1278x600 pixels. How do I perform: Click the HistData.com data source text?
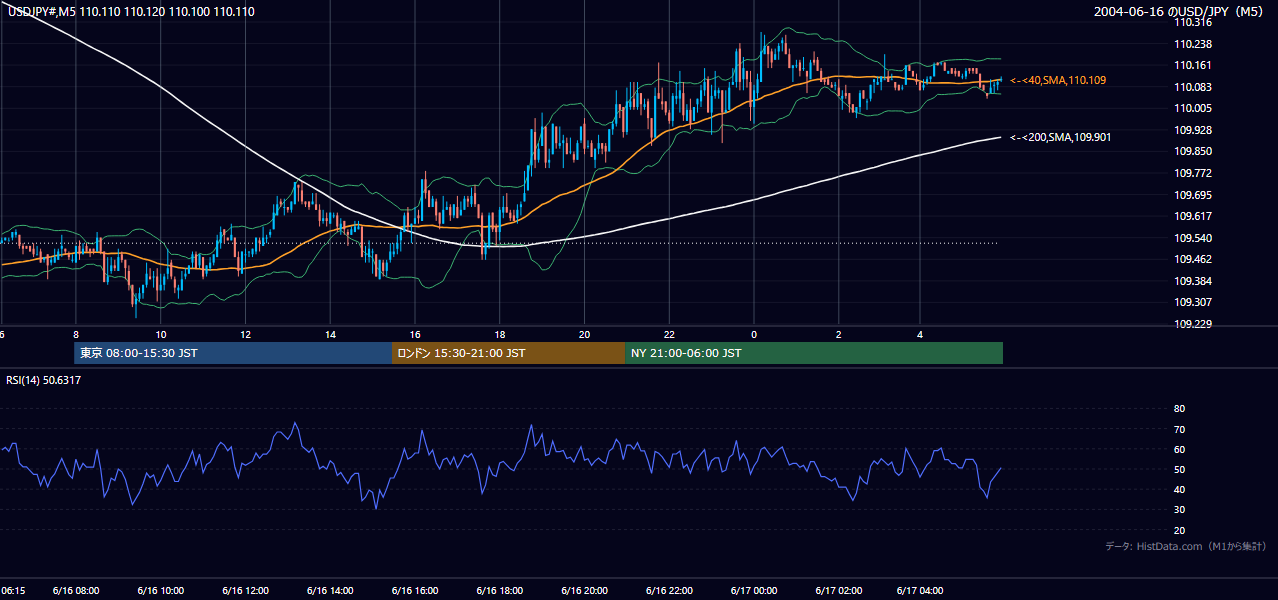pyautogui.click(x=1186, y=546)
